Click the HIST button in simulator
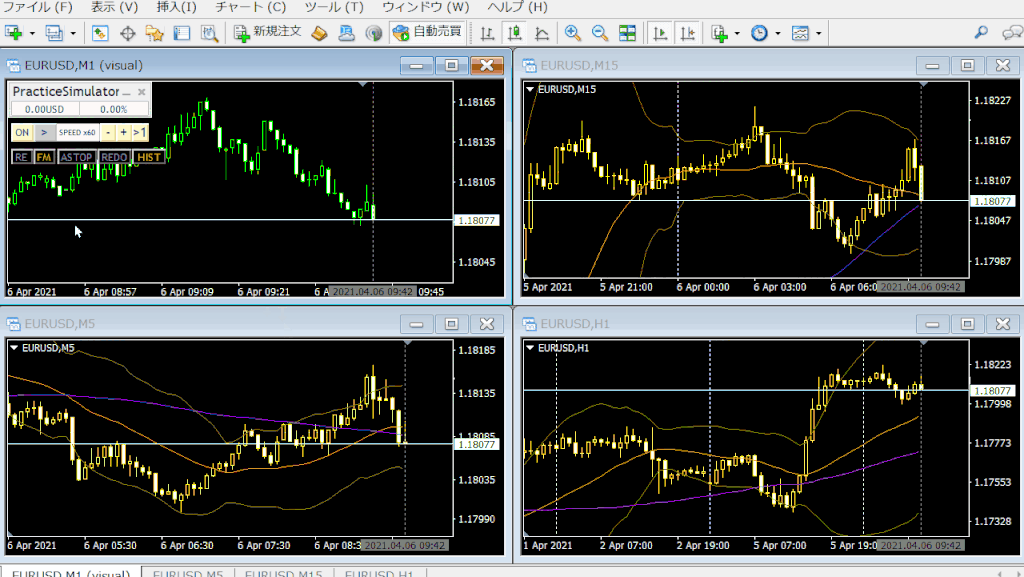 pyautogui.click(x=149, y=157)
